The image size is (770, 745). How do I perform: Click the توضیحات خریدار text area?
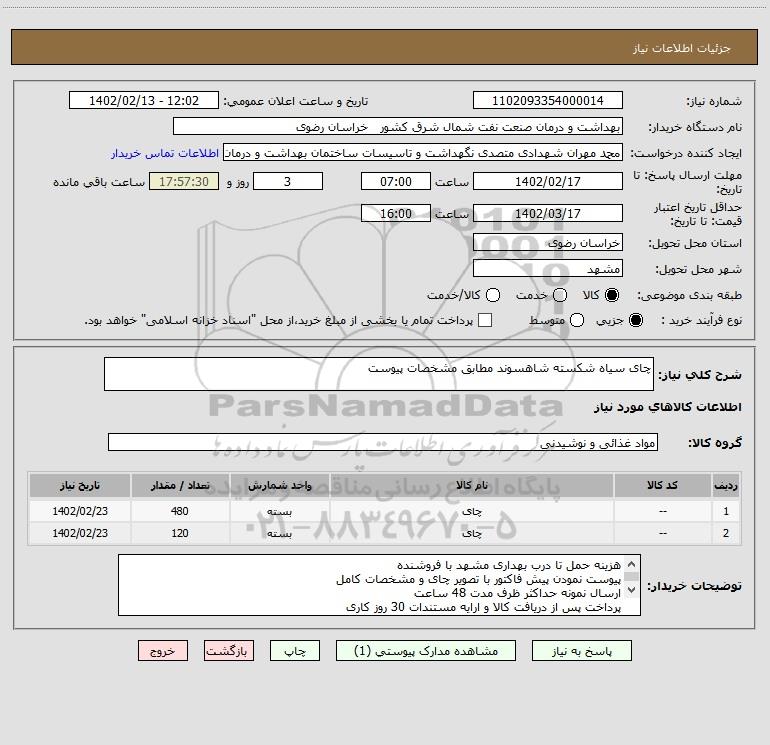click(379, 585)
